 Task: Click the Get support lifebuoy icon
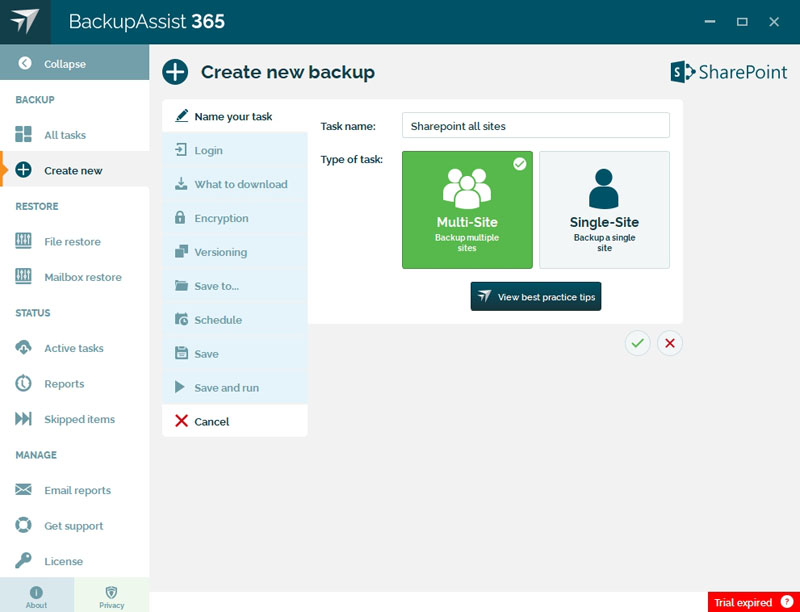click(23, 525)
